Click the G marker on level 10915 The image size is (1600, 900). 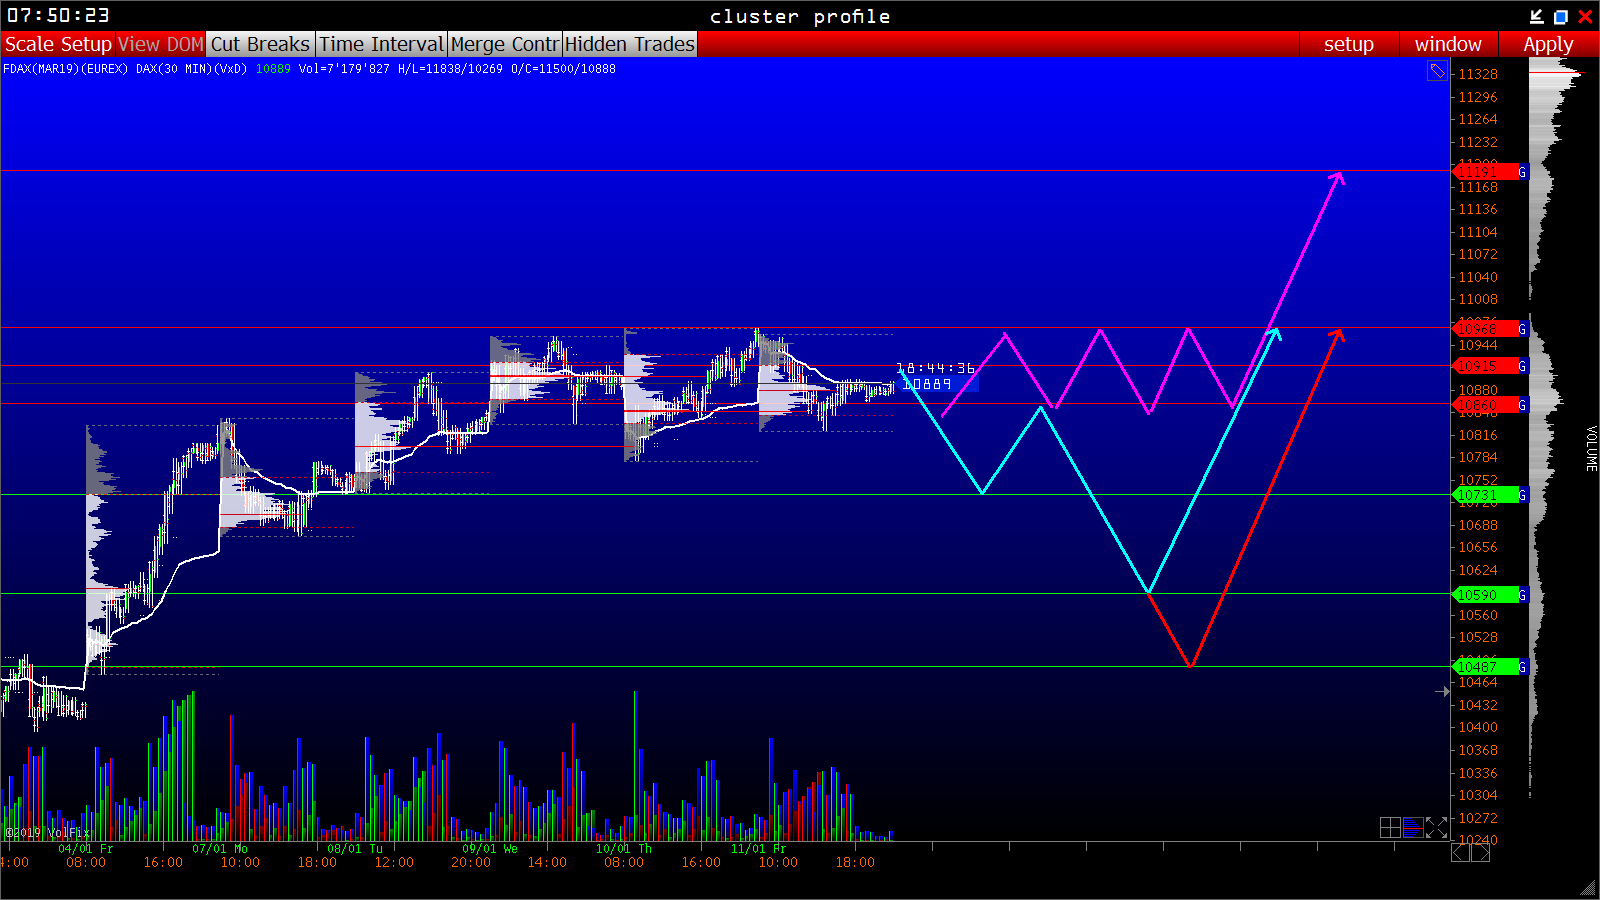pyautogui.click(x=1523, y=366)
